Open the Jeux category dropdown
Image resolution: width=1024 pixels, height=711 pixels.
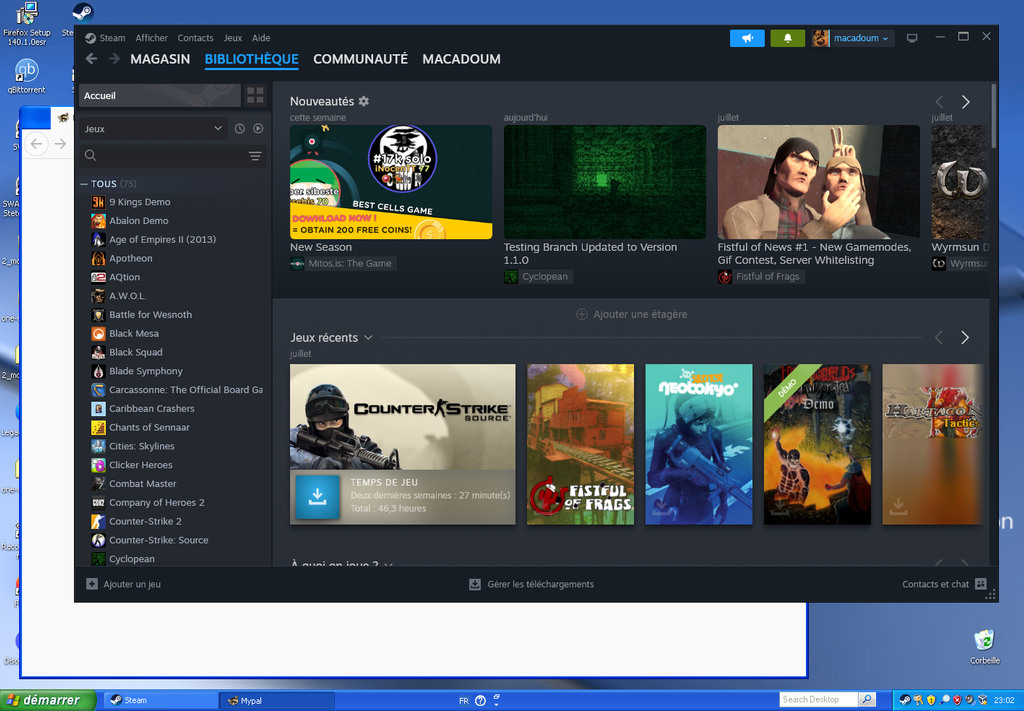pos(153,129)
